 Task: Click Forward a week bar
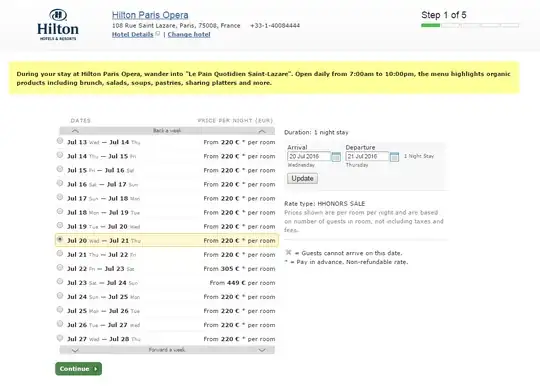[x=167, y=350]
